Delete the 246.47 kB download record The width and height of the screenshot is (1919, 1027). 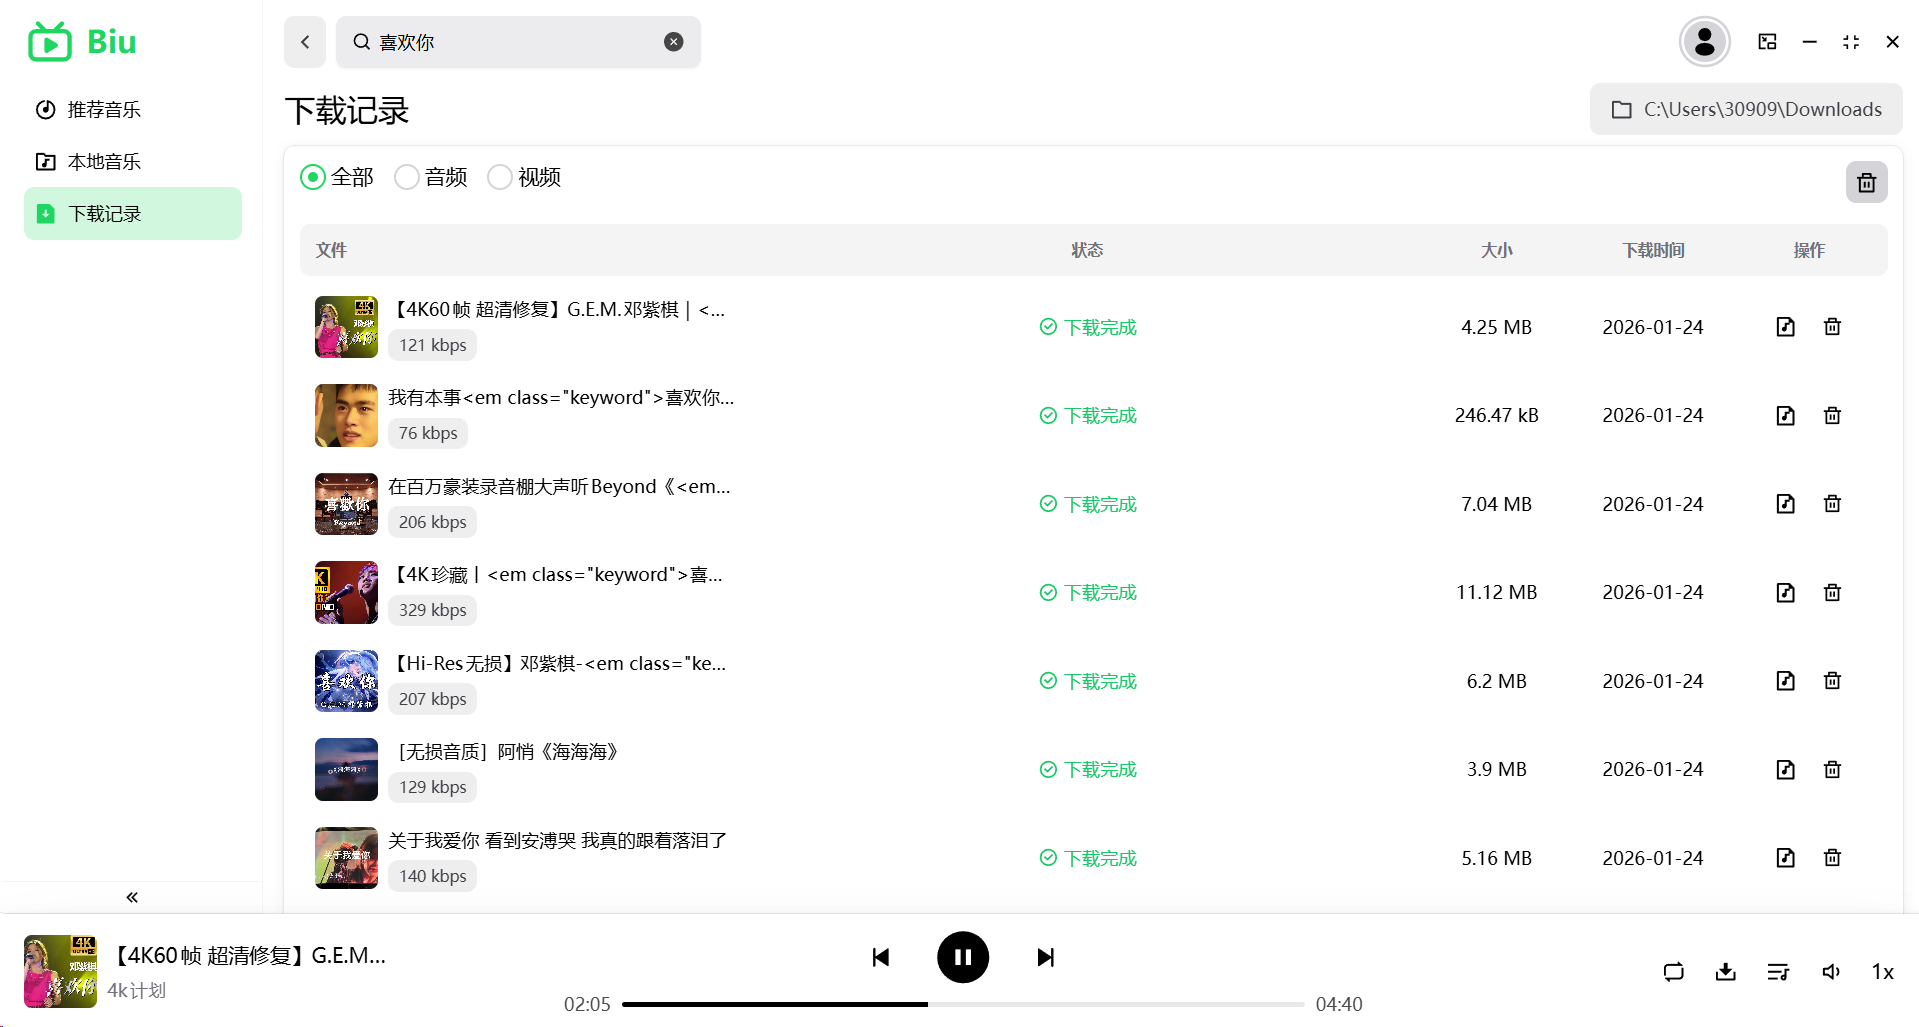(1832, 415)
